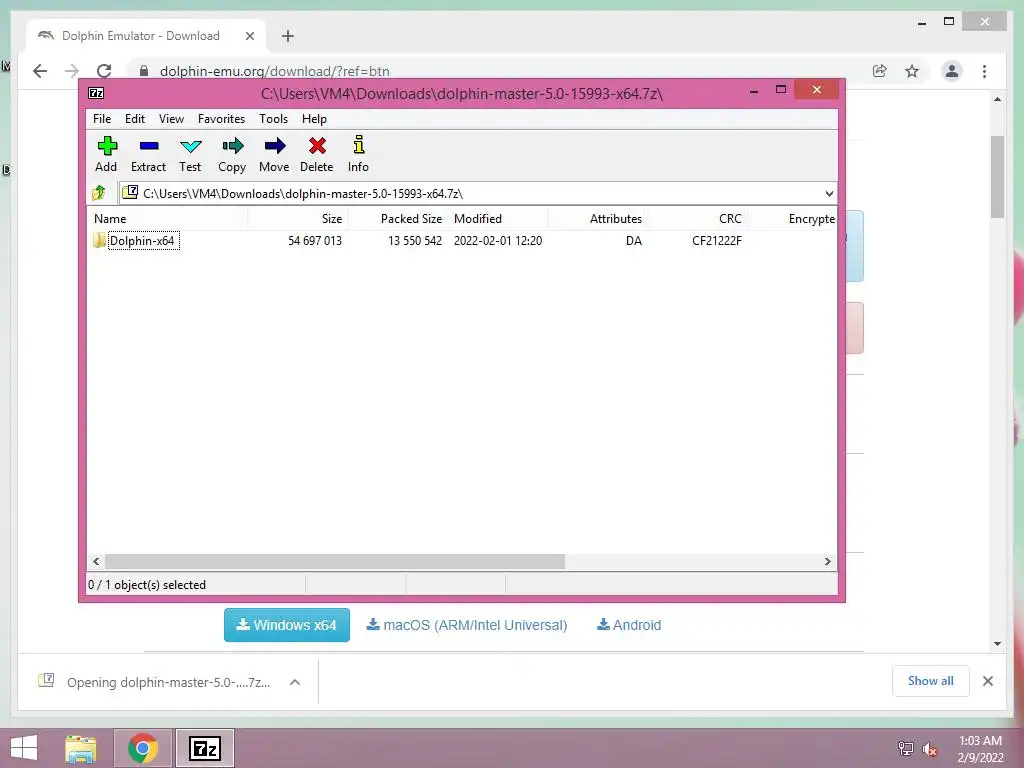
Task: Close the Chrome downloads bar
Action: (987, 681)
